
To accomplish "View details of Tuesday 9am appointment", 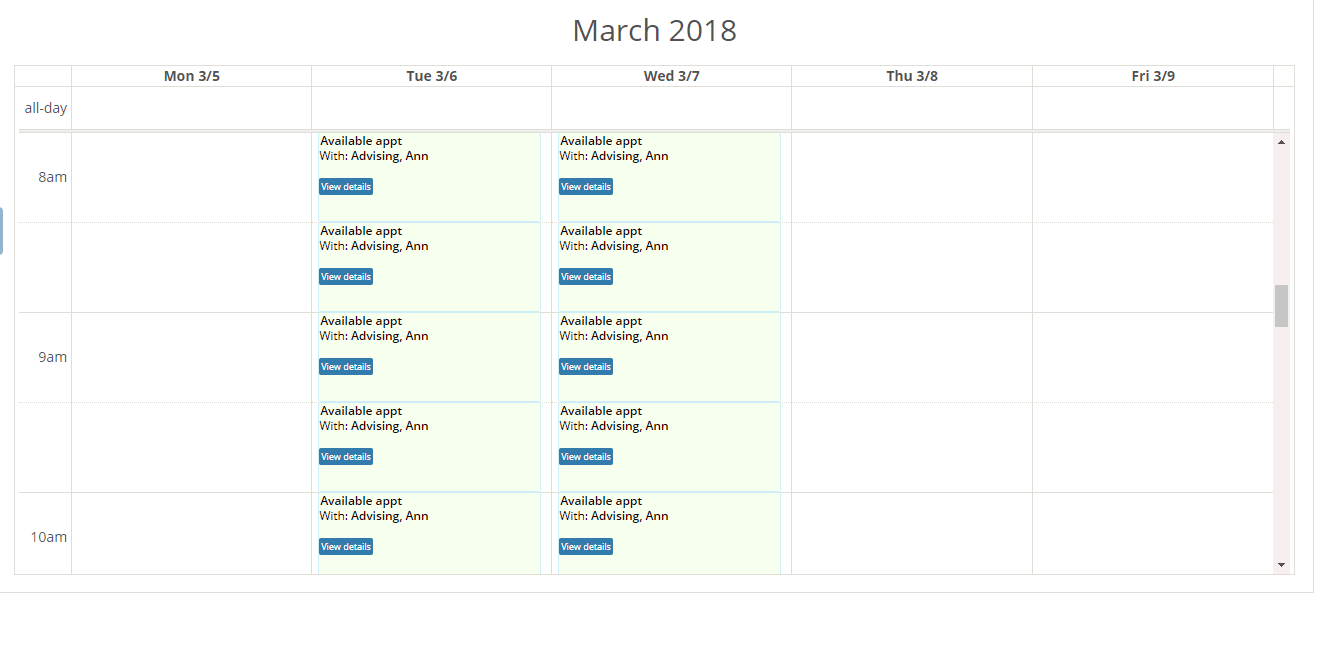I will (x=346, y=367).
